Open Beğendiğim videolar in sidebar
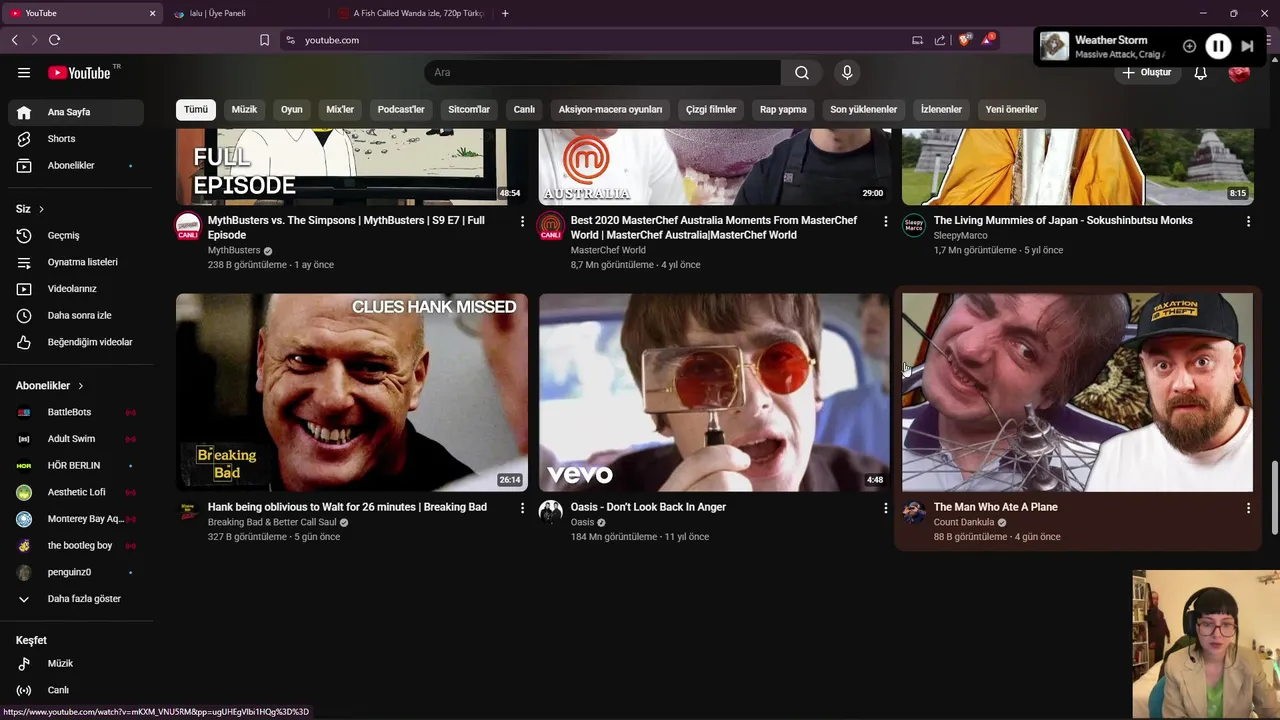The image size is (1280, 720). (x=75, y=342)
